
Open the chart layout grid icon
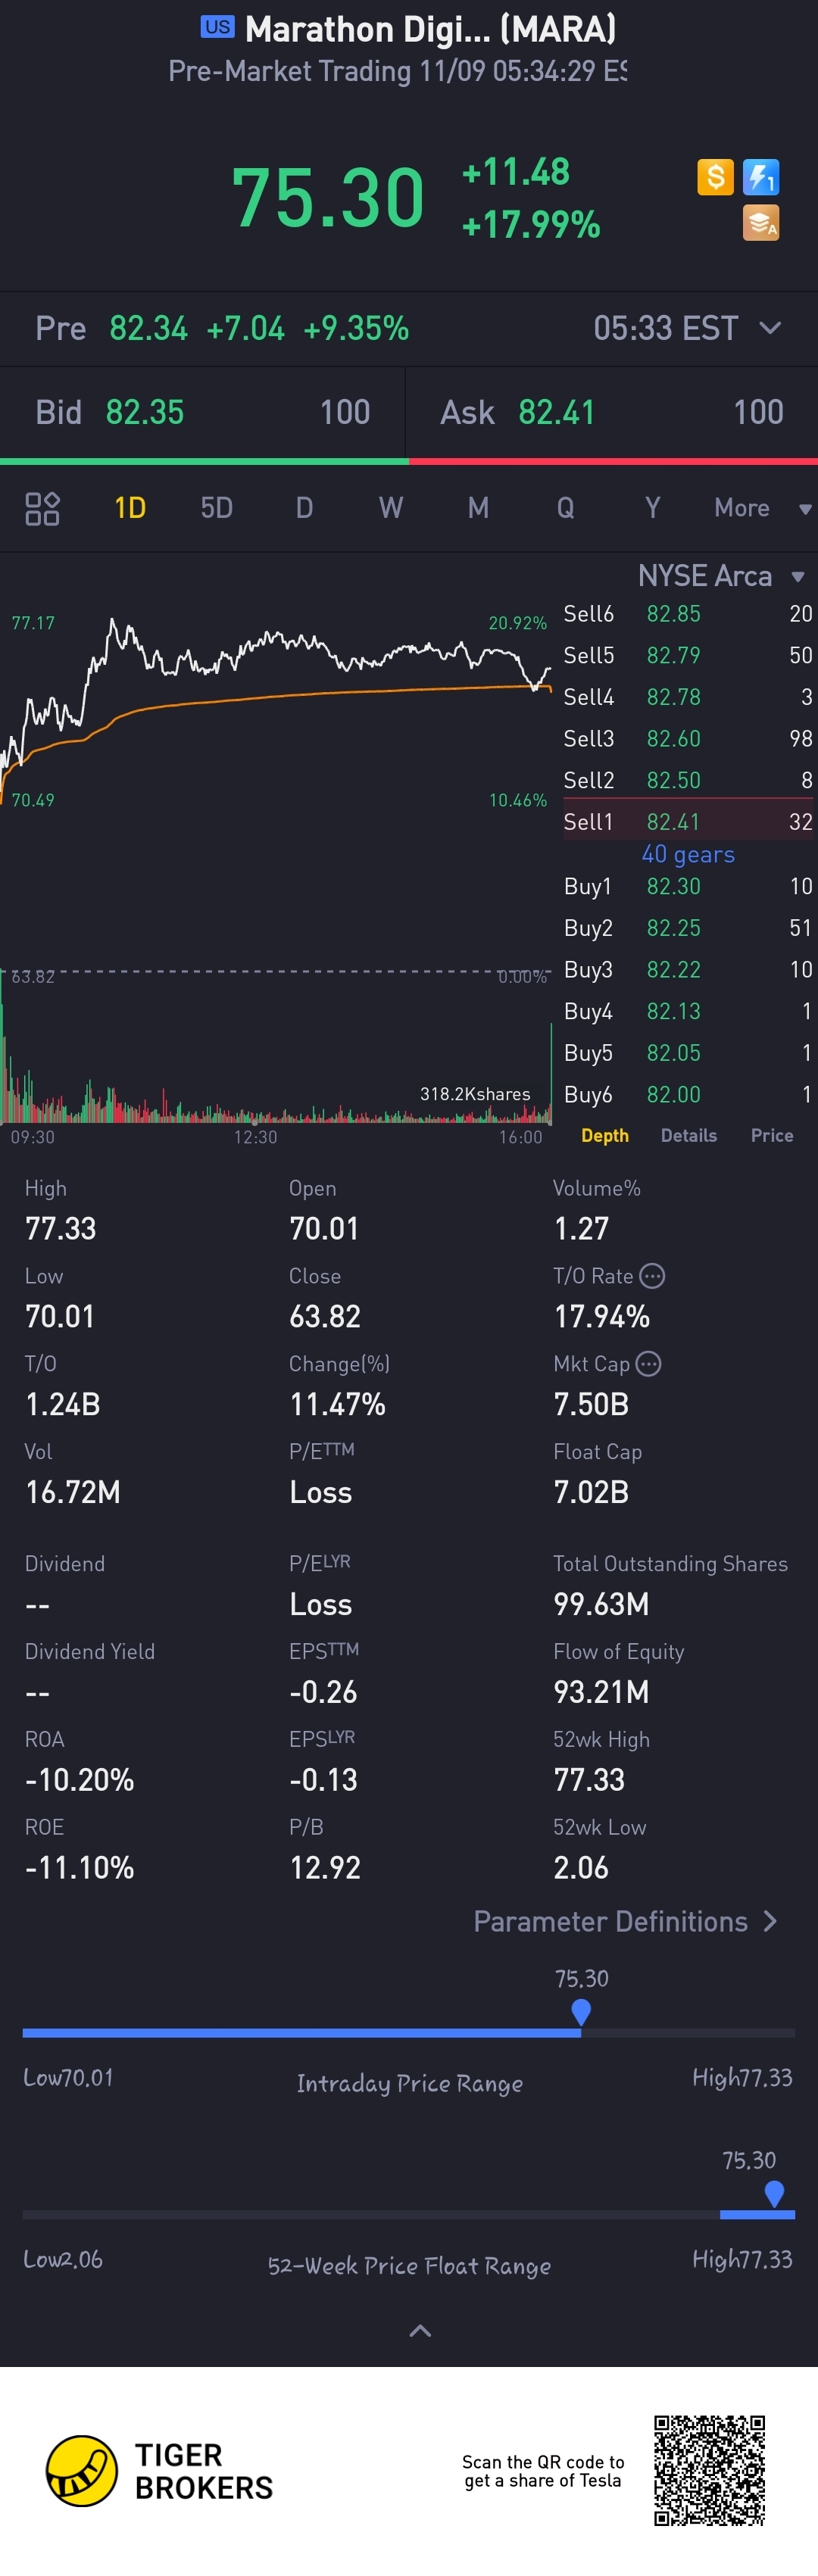[x=42, y=508]
